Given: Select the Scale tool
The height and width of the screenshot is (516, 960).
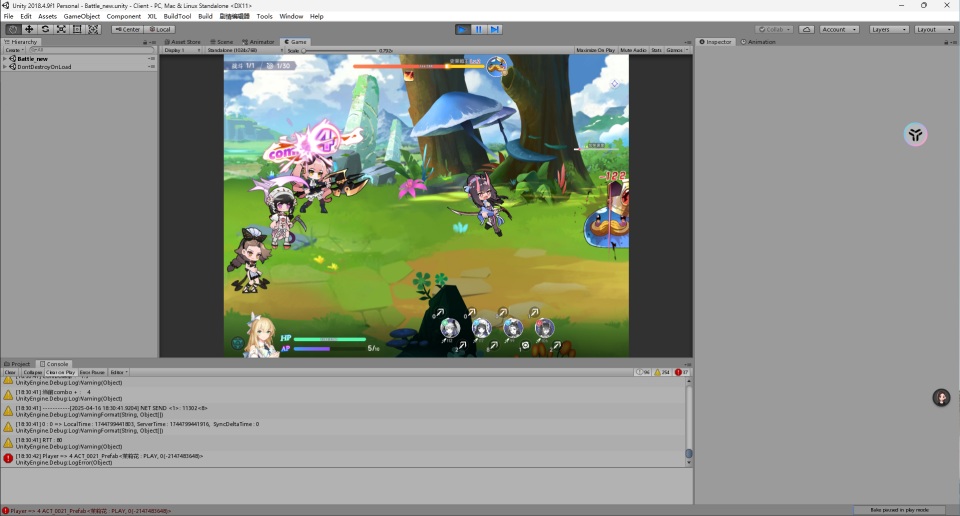Looking at the screenshot, I should 61,29.
